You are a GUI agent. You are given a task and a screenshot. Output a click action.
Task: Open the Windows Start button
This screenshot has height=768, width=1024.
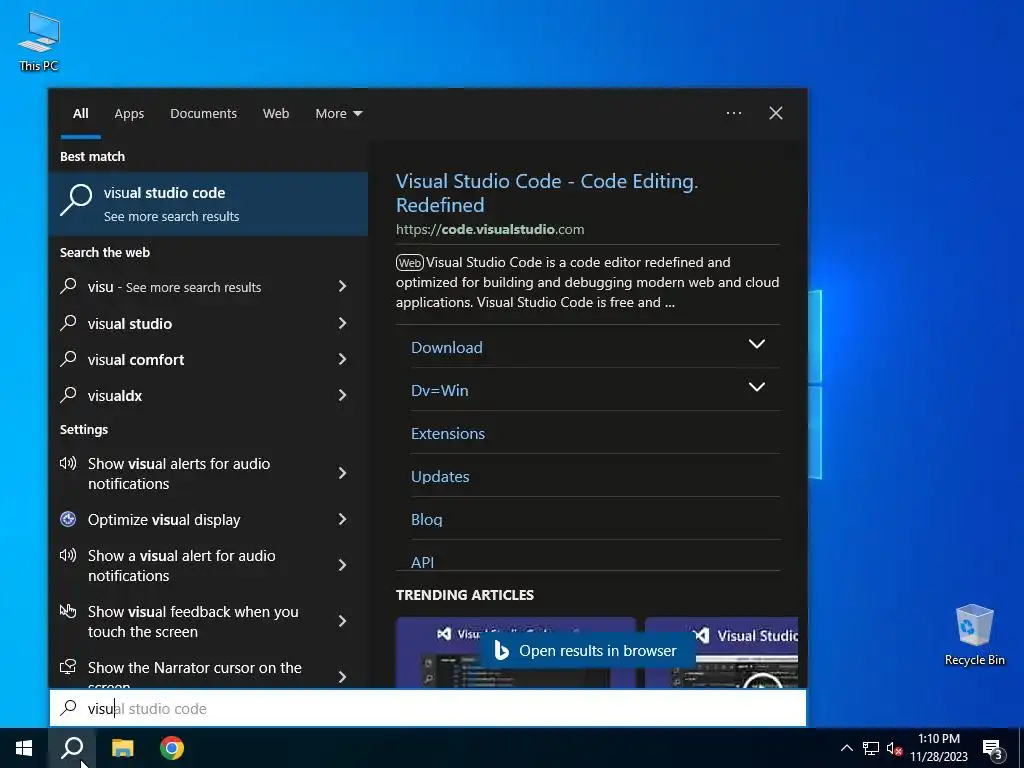(24, 748)
